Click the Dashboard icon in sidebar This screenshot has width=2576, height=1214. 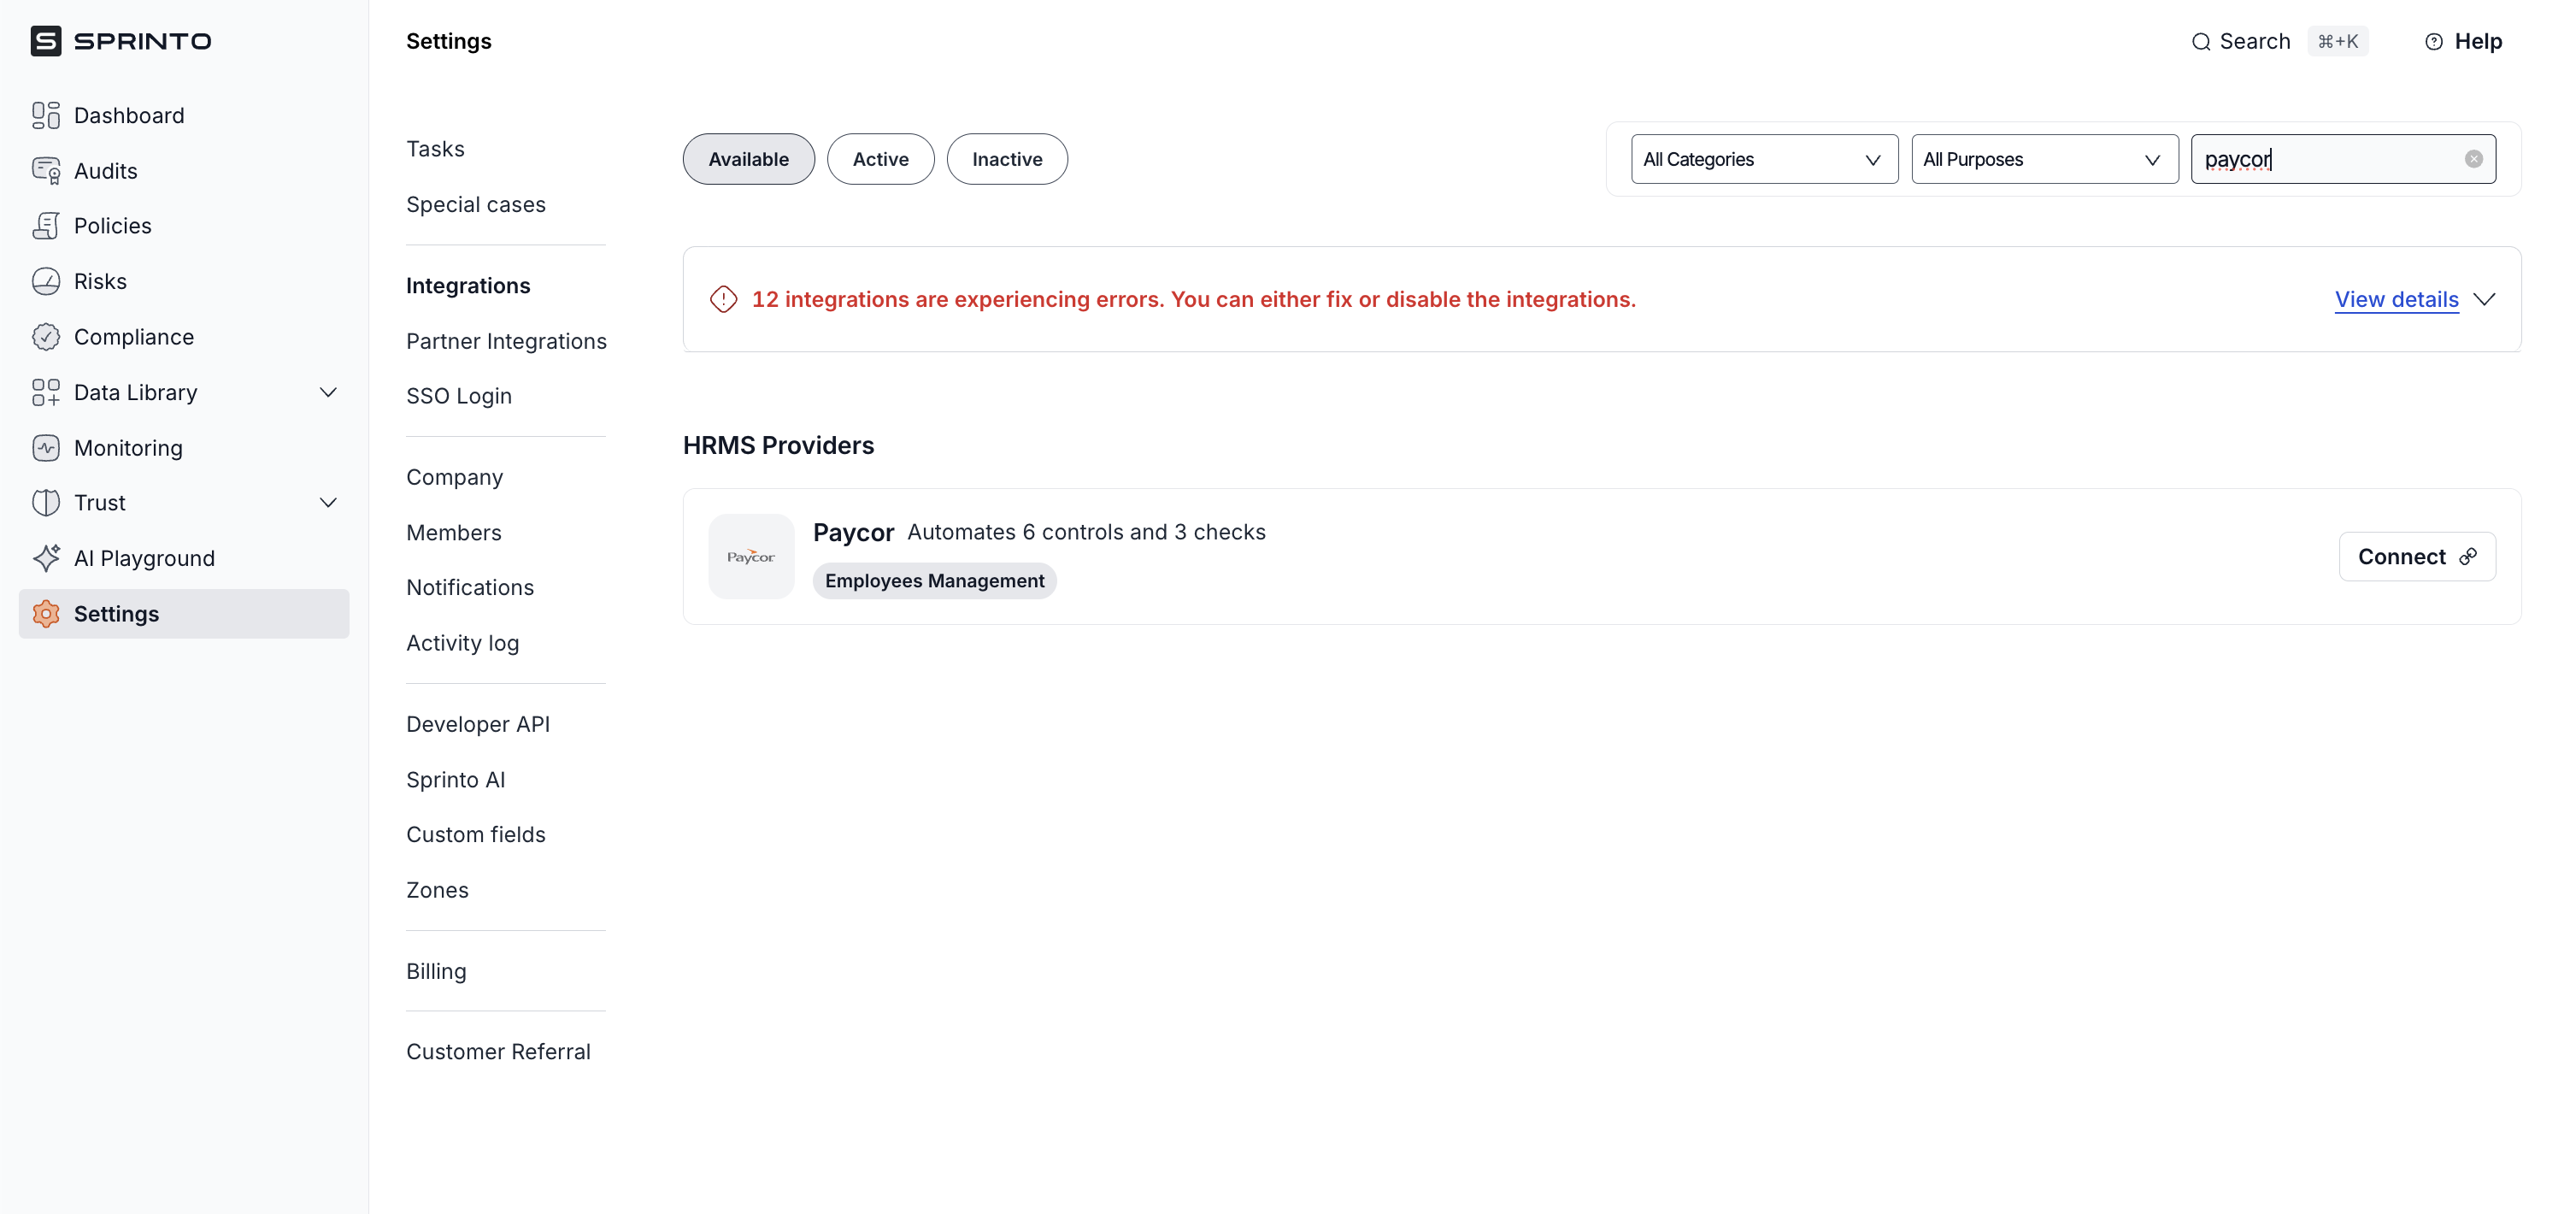(46, 115)
